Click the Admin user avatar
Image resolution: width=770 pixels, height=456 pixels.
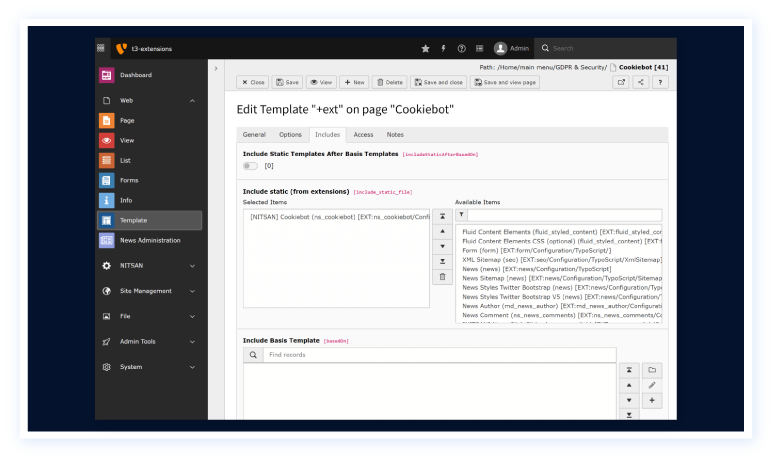coord(500,48)
